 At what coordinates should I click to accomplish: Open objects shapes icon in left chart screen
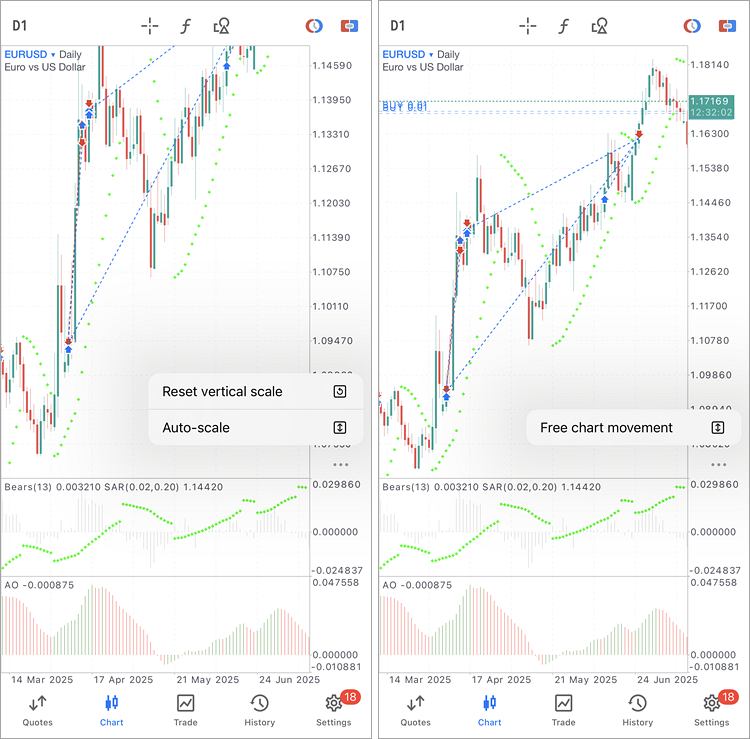click(x=222, y=26)
